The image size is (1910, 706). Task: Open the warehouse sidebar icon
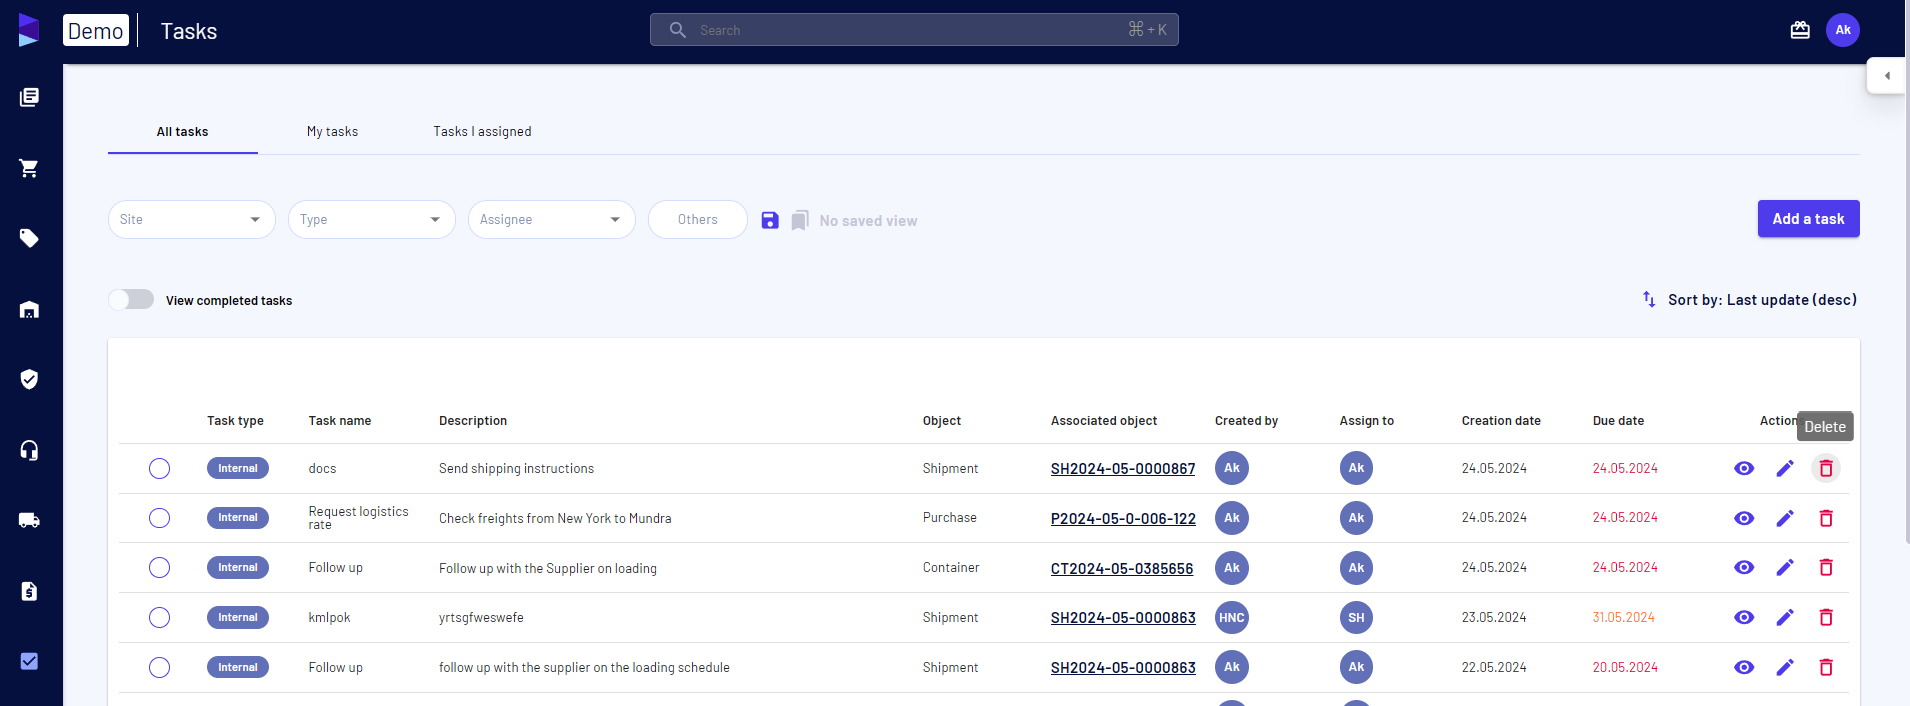click(29, 309)
